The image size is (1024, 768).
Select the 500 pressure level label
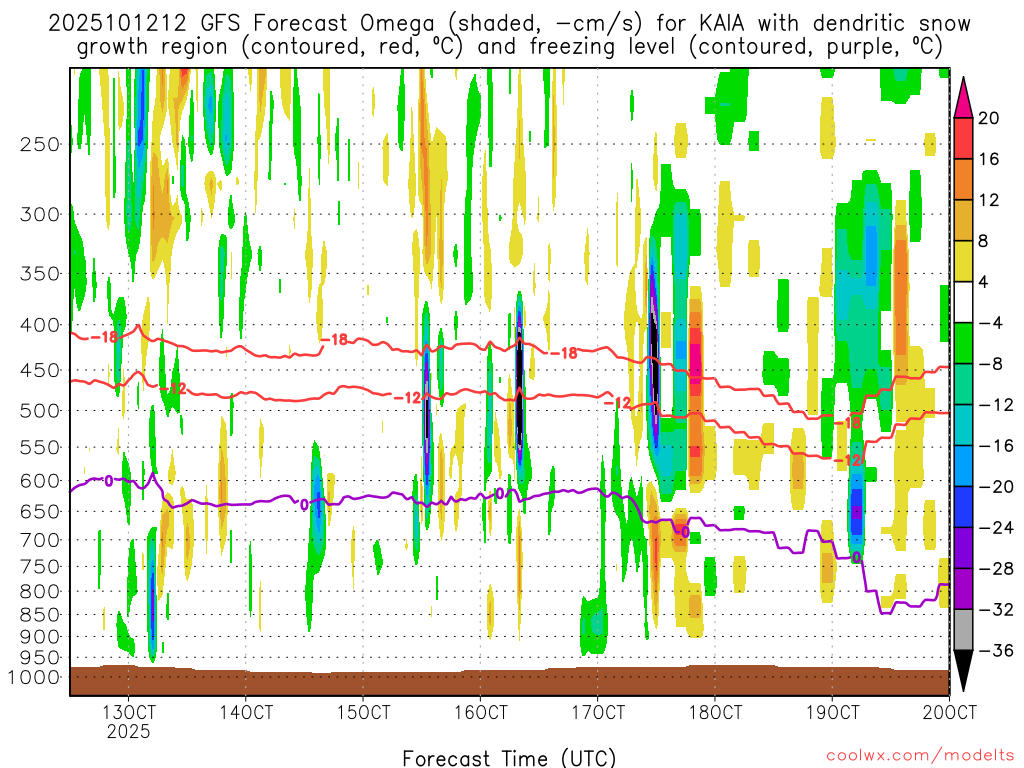(40, 411)
